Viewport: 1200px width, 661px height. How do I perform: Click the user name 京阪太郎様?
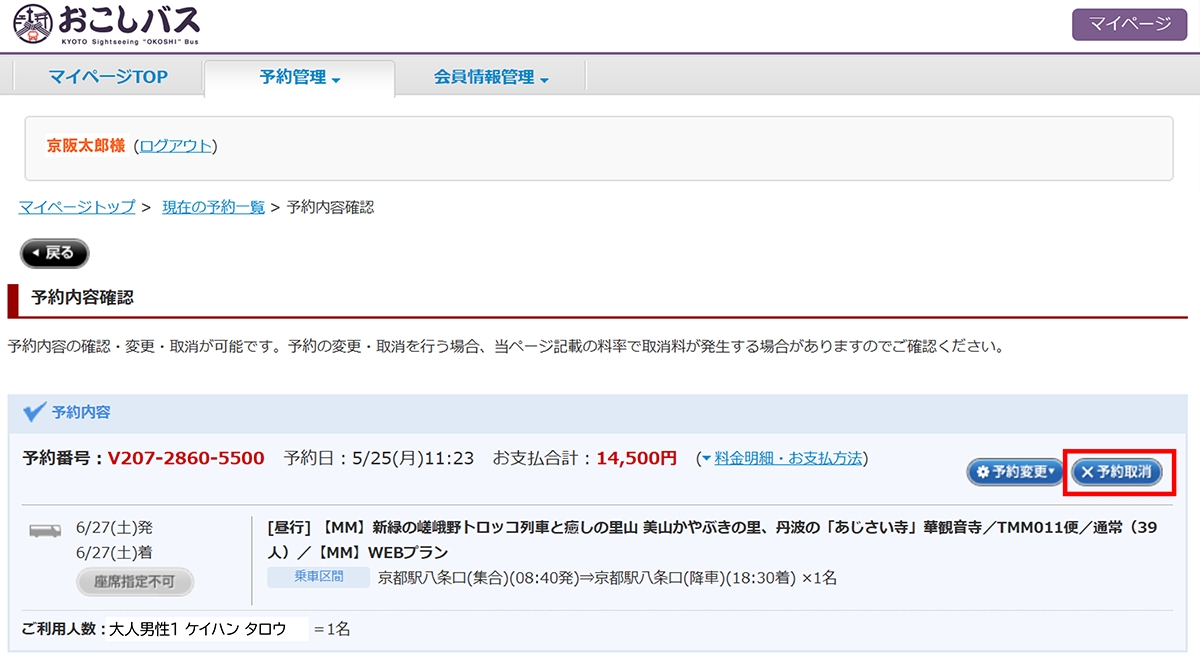[x=86, y=146]
